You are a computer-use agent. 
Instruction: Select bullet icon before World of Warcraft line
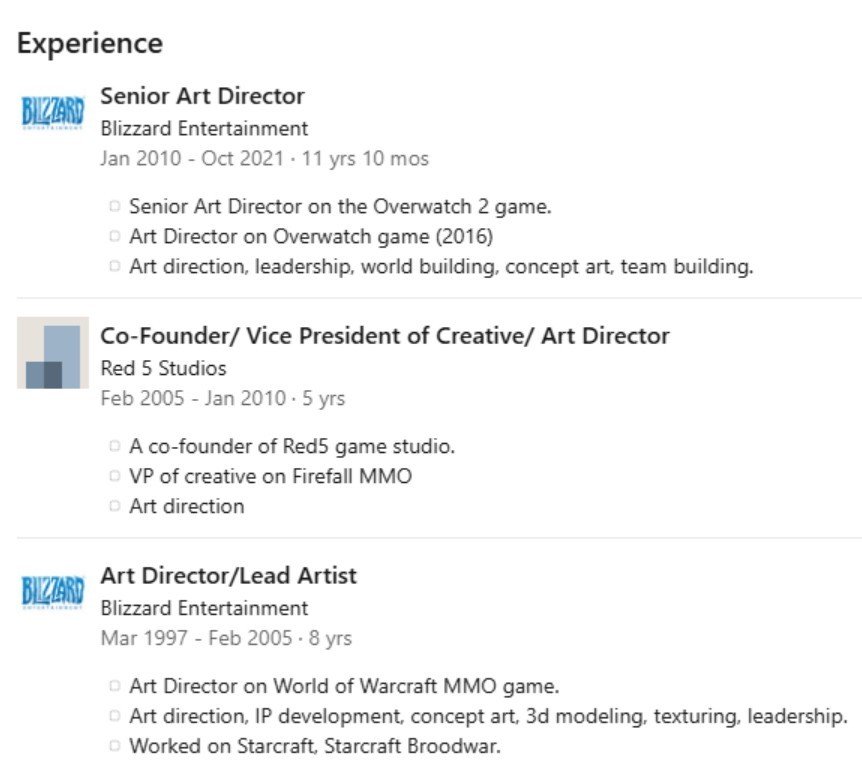pyautogui.click(x=114, y=686)
